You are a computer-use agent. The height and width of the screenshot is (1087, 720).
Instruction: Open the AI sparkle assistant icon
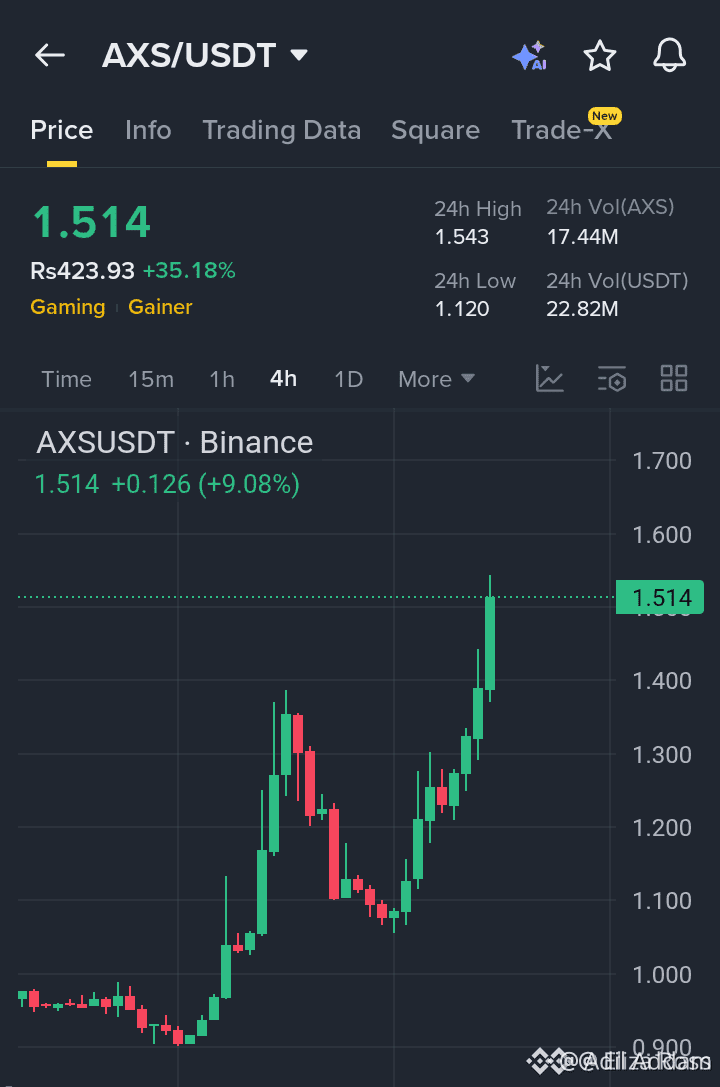click(529, 55)
